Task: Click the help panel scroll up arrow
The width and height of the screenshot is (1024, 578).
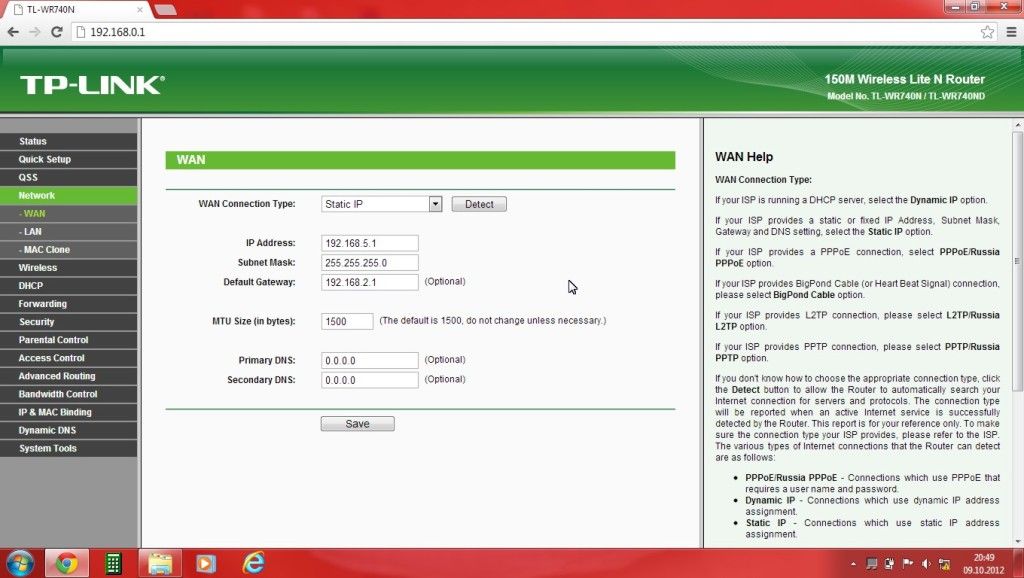Action: 1017,124
